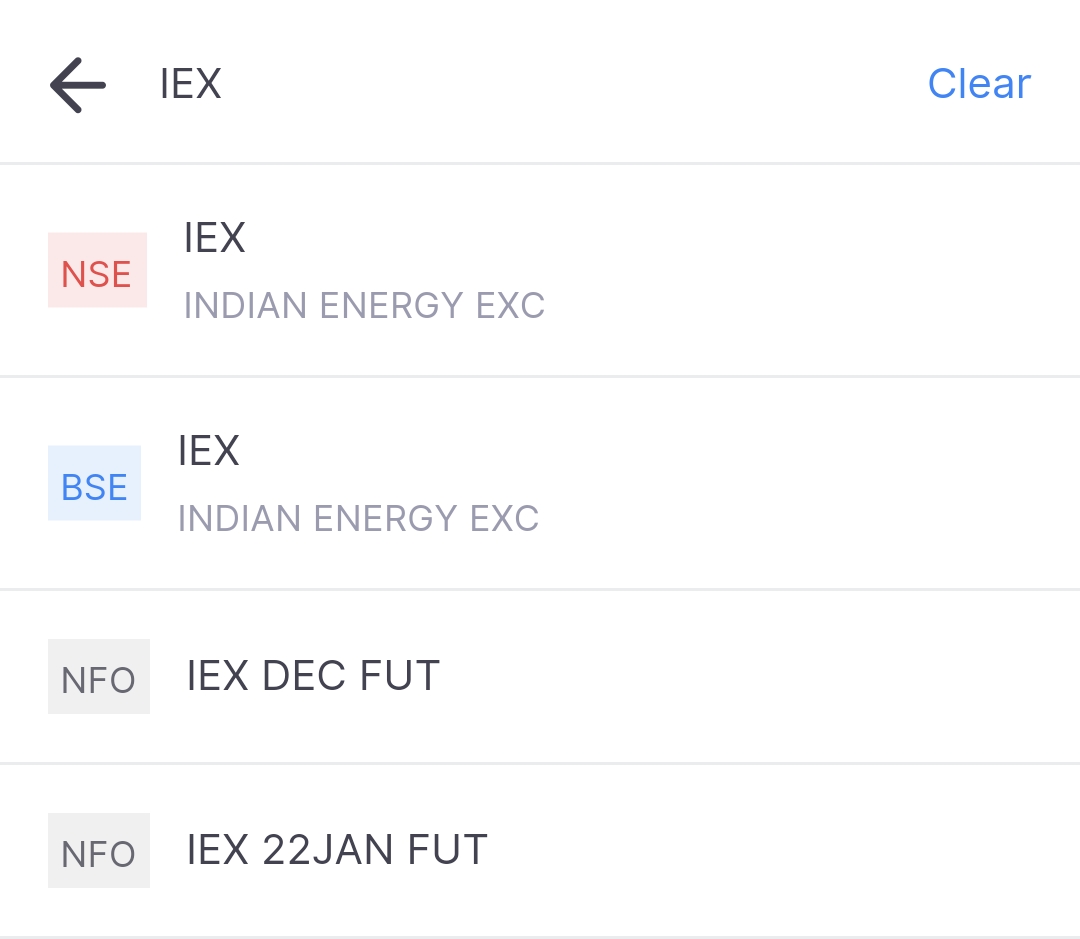Screen dimensions: 1080x939
Task: Tap empty area of IEX DEC FUT row
Action: click(x=758, y=677)
